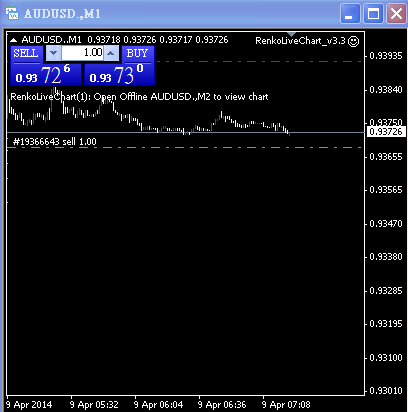Maximize the AUDUSD chart window
The height and width of the screenshot is (412, 408).
[x=373, y=14]
